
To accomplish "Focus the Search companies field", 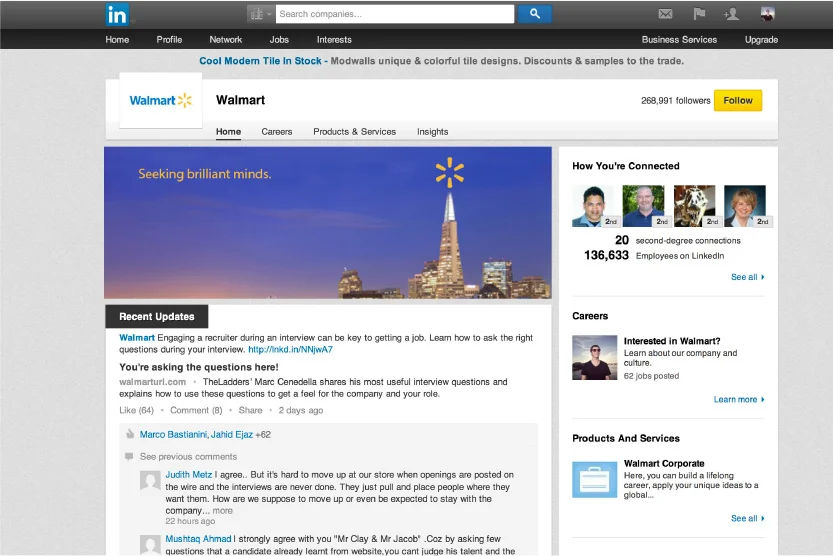I will tap(395, 14).
